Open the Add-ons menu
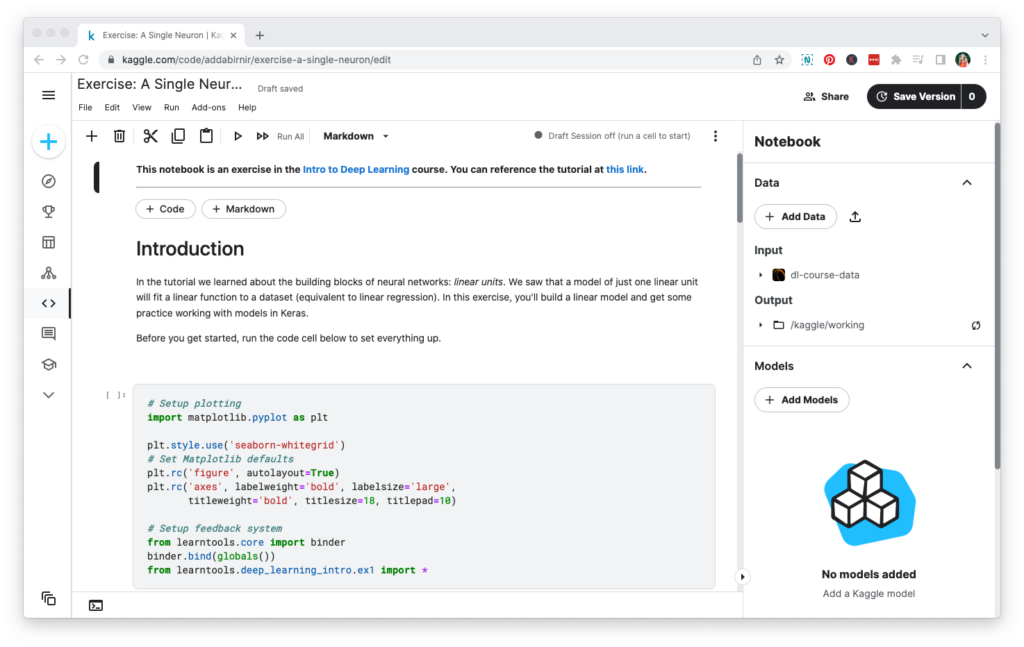Viewport: 1024px width, 647px height. 208,106
